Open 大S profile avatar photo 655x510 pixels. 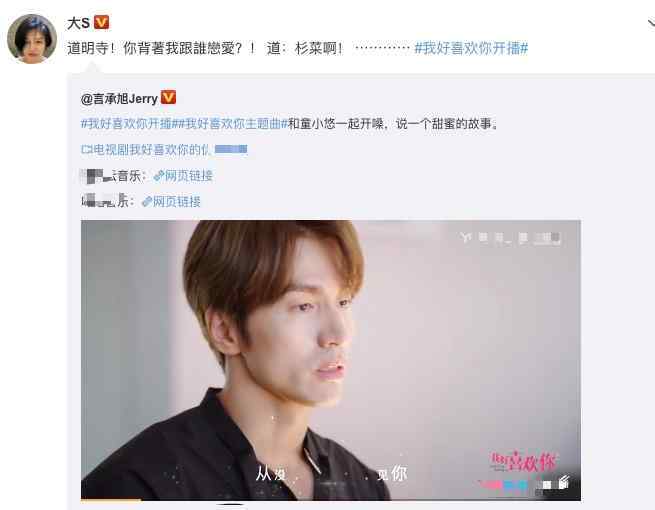point(32,39)
